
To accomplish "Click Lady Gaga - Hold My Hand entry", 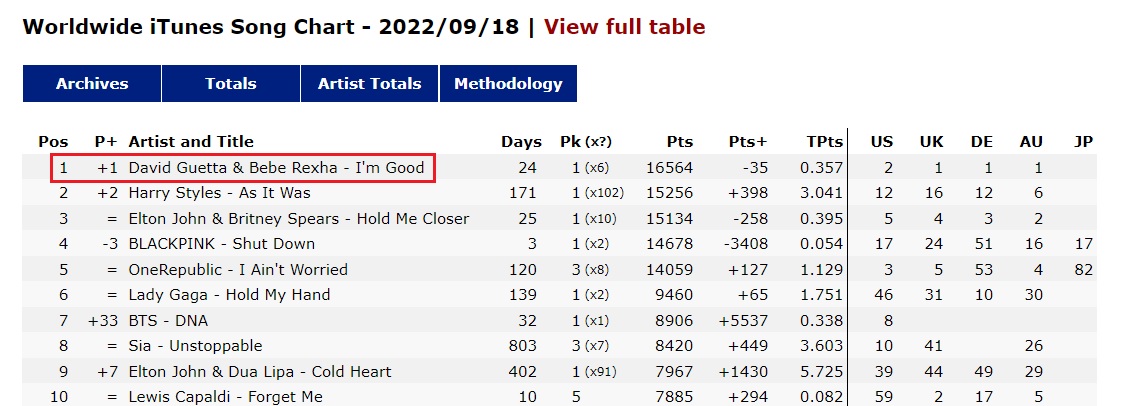I will [229, 295].
